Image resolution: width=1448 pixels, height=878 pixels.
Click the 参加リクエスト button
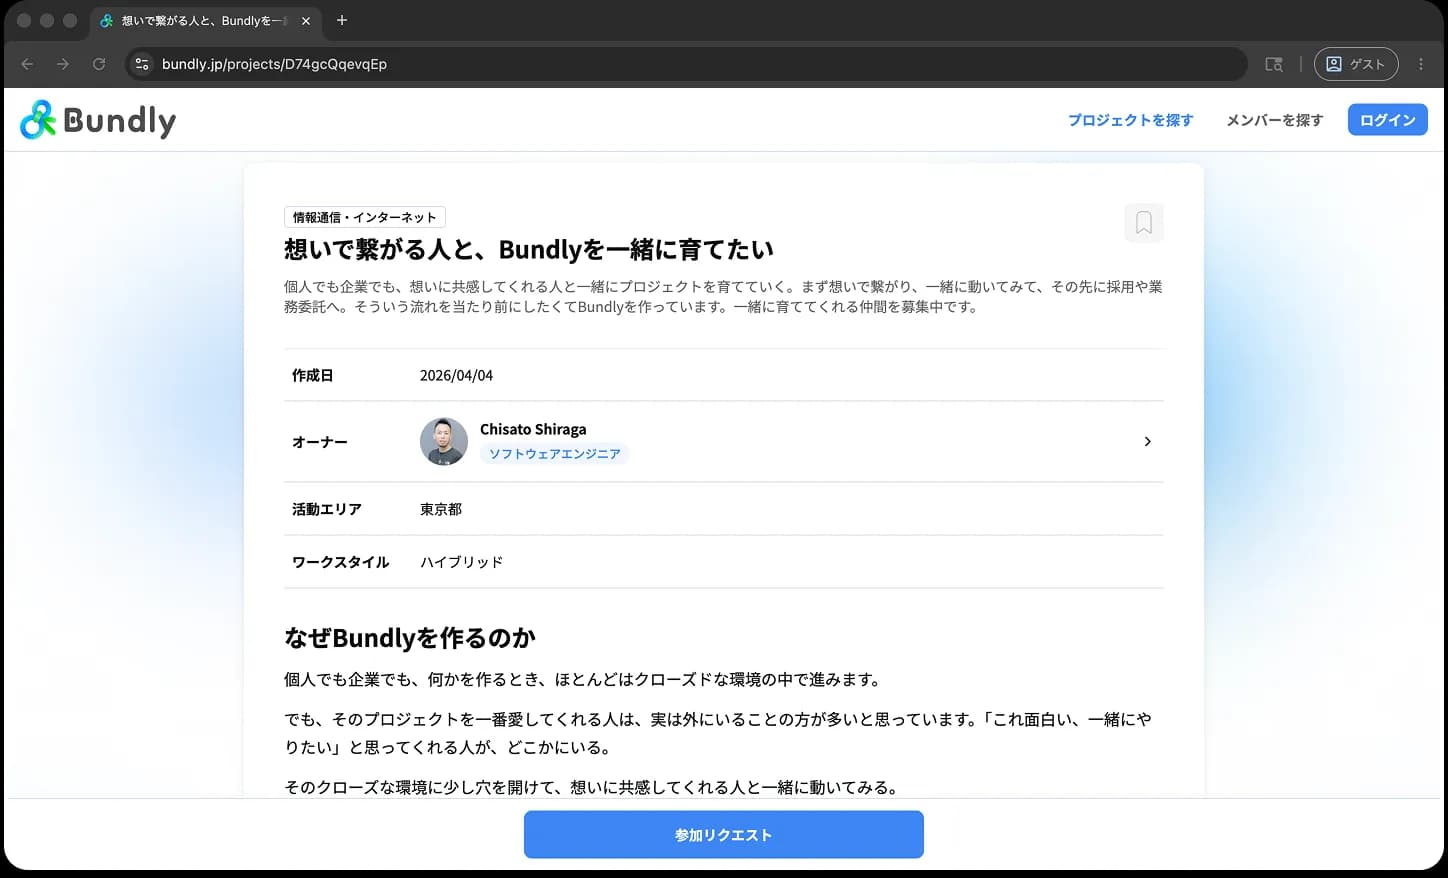(724, 835)
